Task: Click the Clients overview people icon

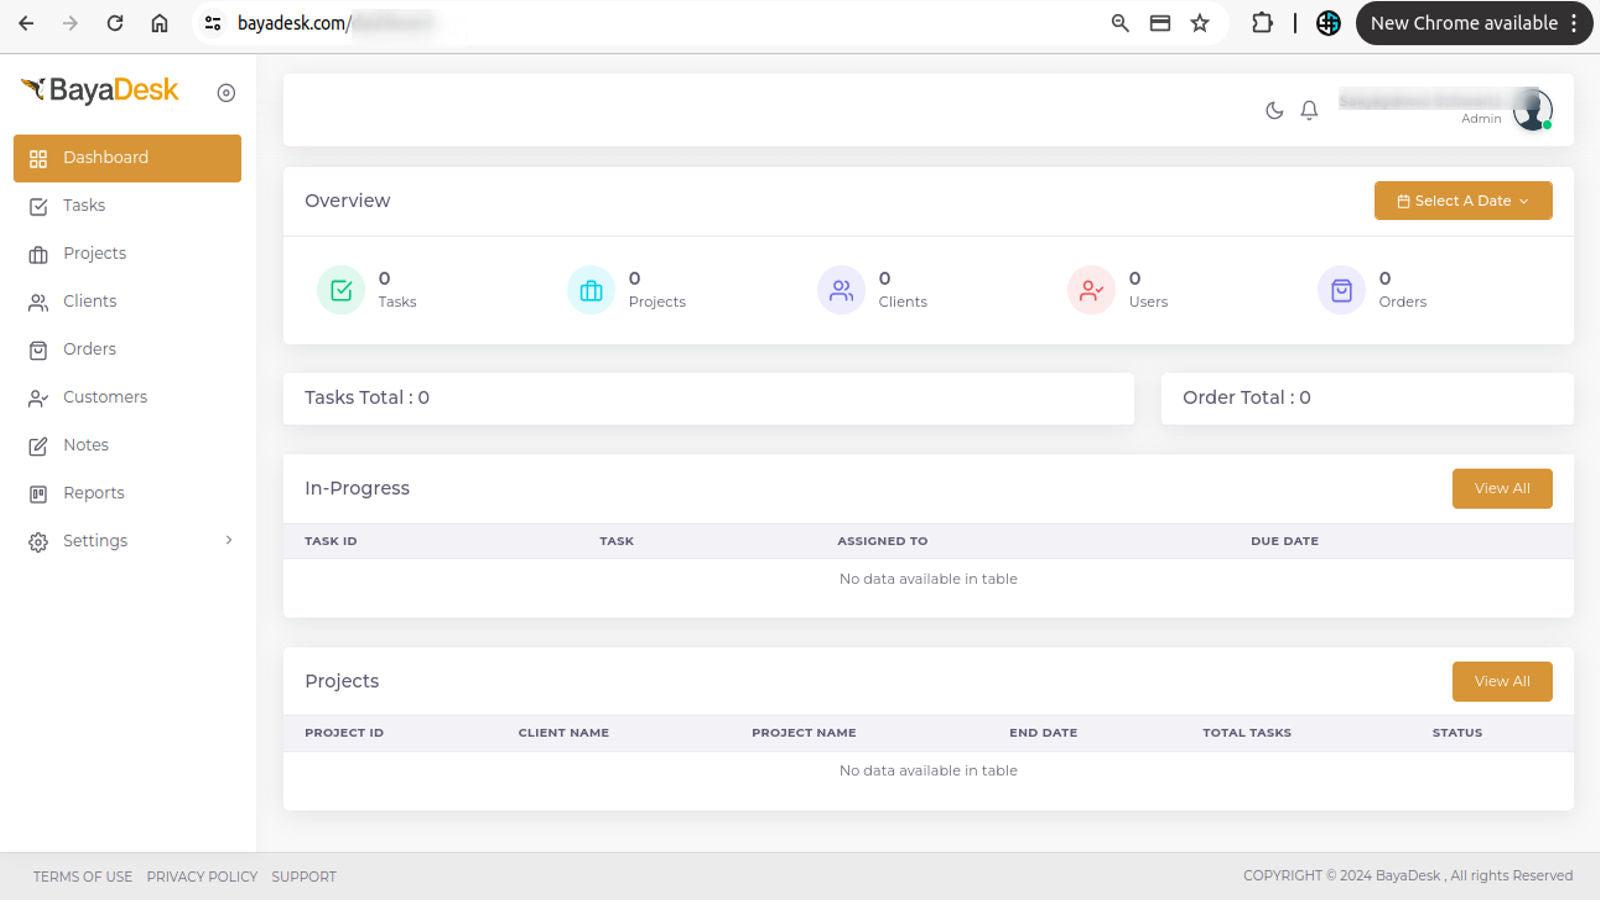Action: click(x=841, y=290)
